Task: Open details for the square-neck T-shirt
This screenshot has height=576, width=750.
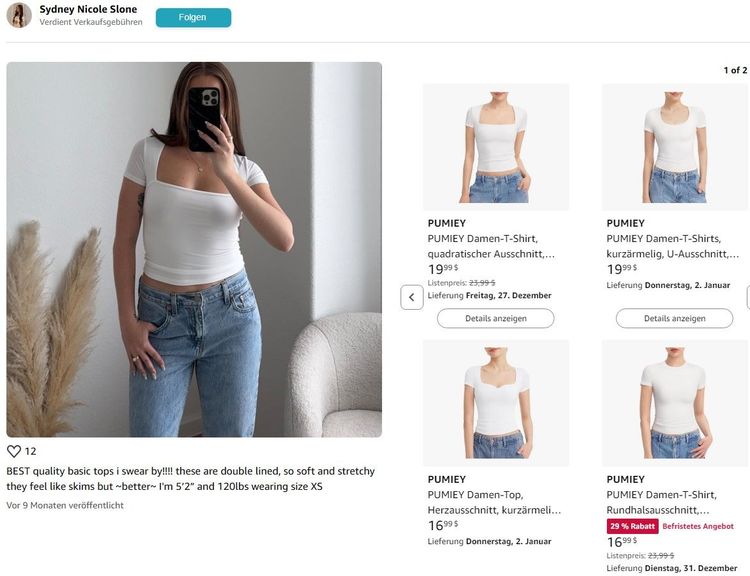Action: coord(495,318)
